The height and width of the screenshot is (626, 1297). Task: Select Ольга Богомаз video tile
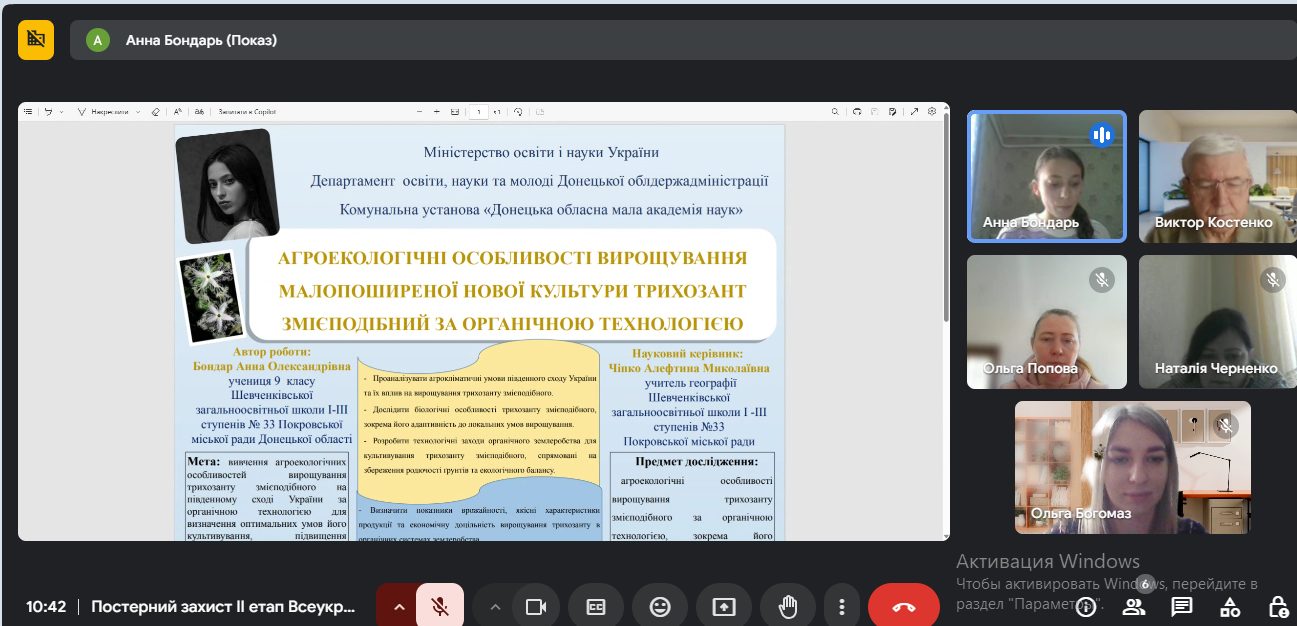point(1133,467)
